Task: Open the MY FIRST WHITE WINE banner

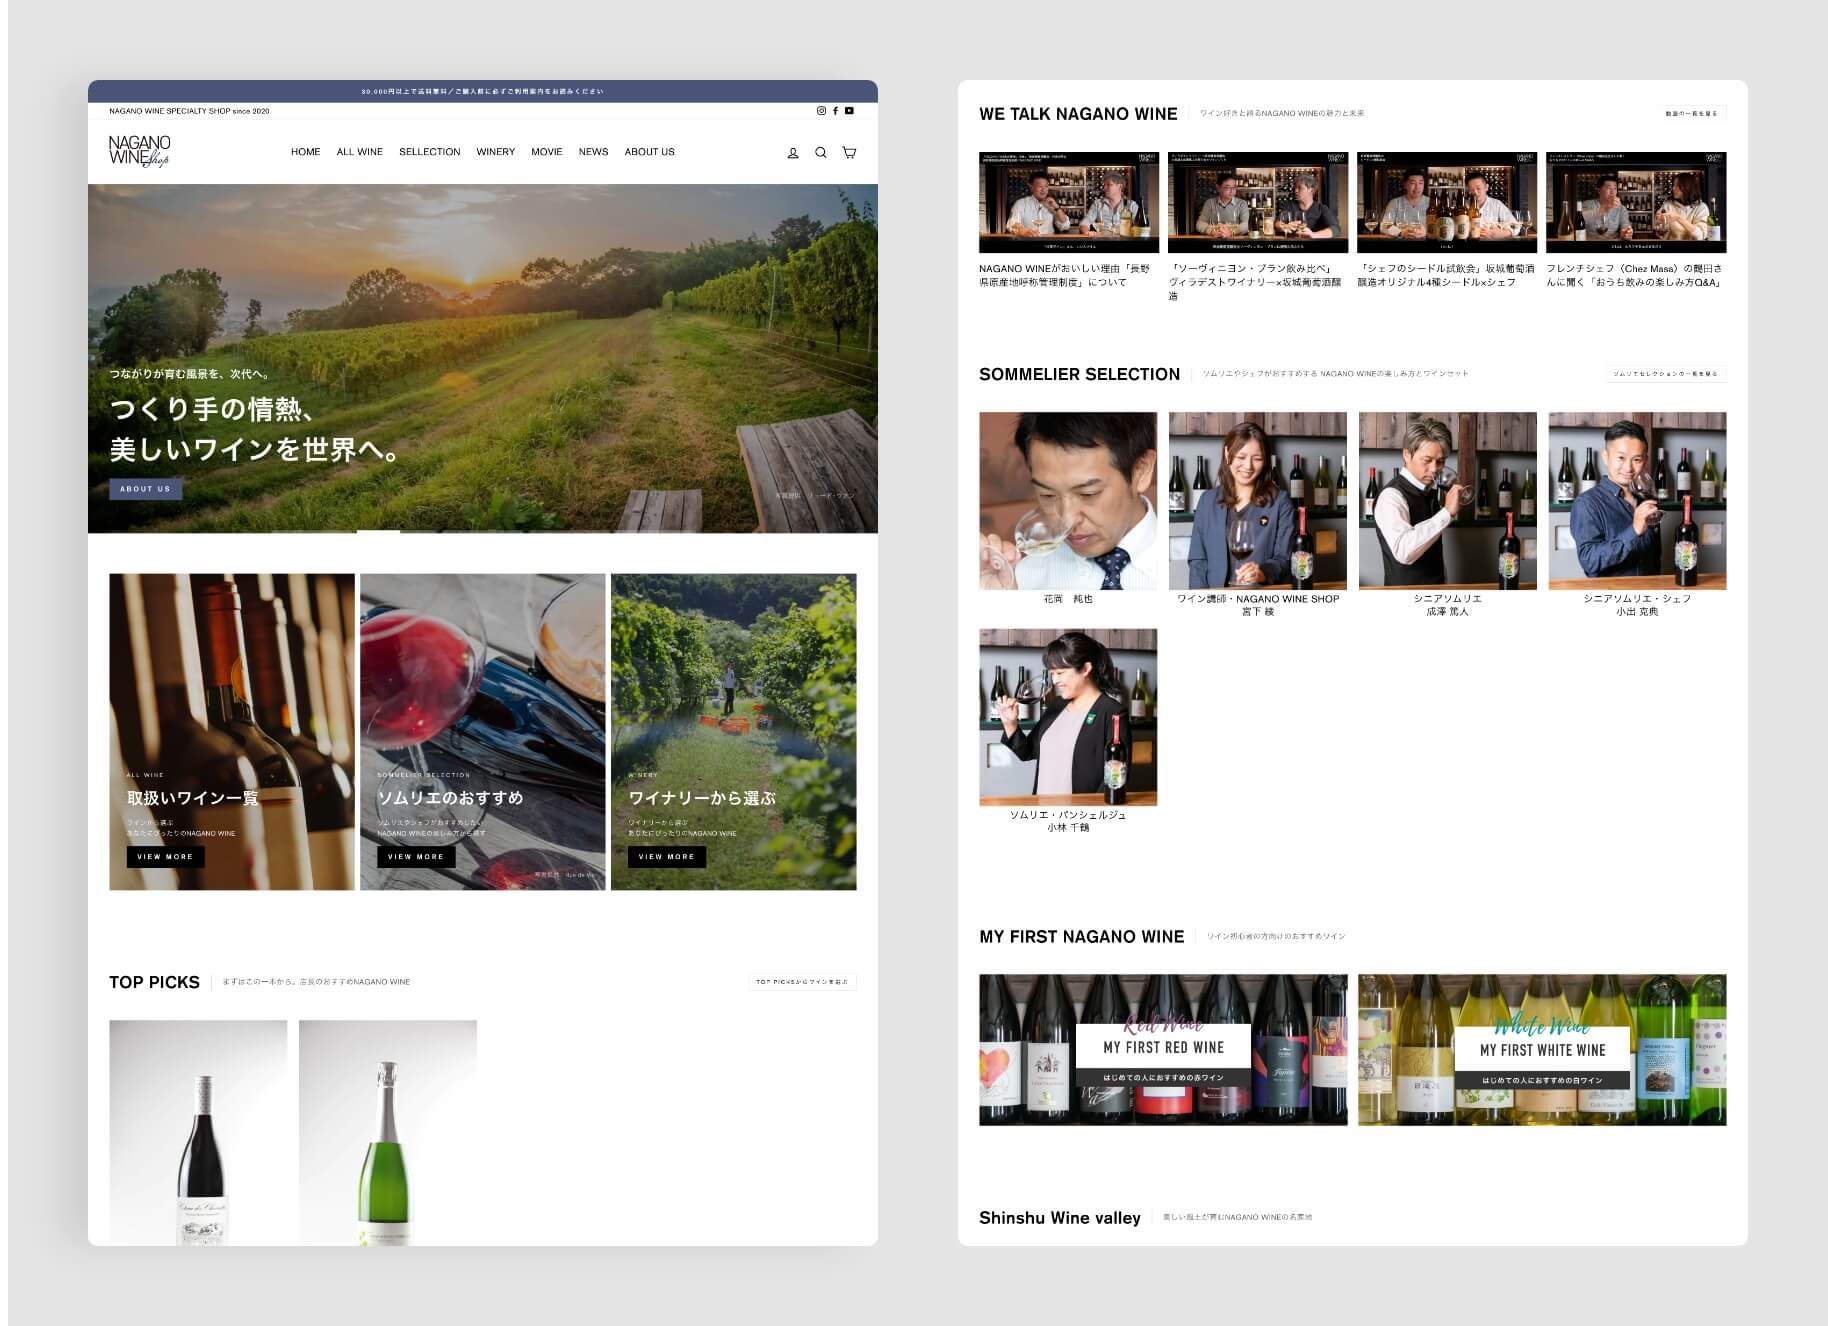Action: pos(1542,1050)
